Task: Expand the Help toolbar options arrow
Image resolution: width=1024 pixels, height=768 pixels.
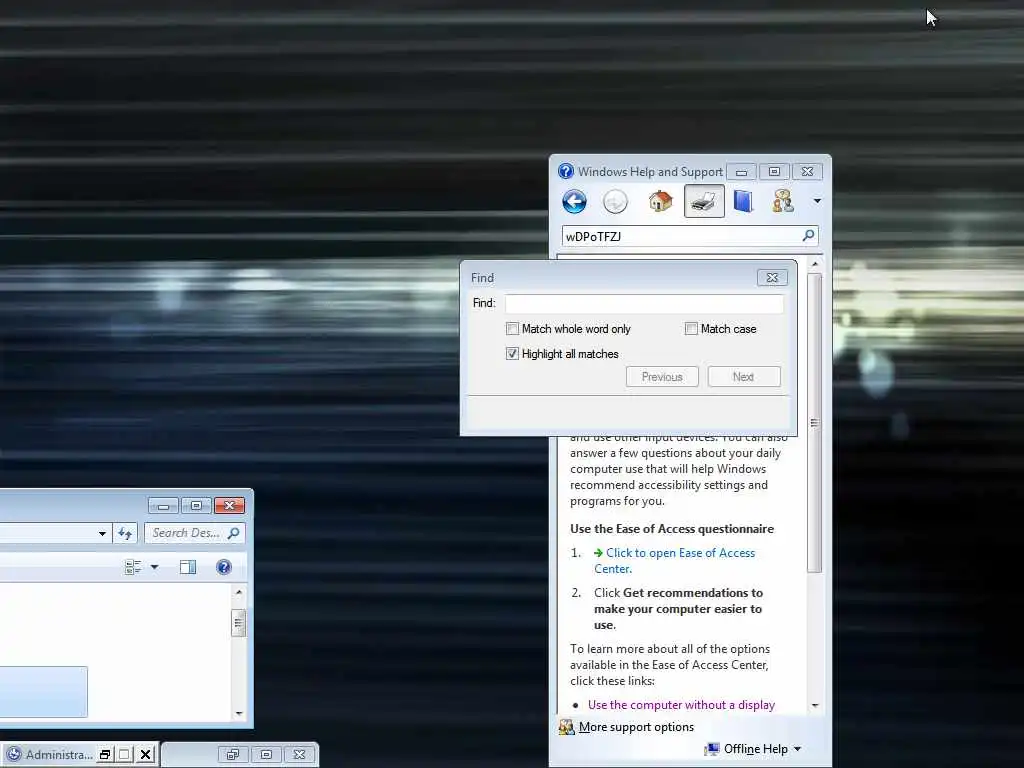Action: [817, 201]
